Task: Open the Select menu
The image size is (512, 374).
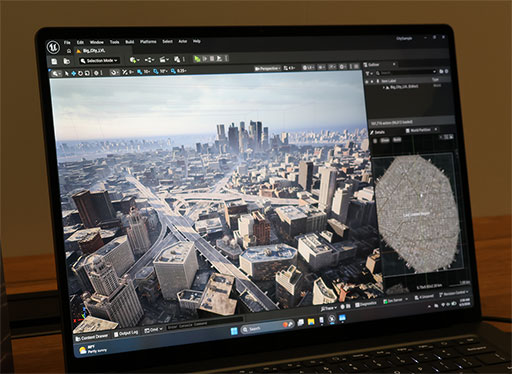Action: click(167, 41)
